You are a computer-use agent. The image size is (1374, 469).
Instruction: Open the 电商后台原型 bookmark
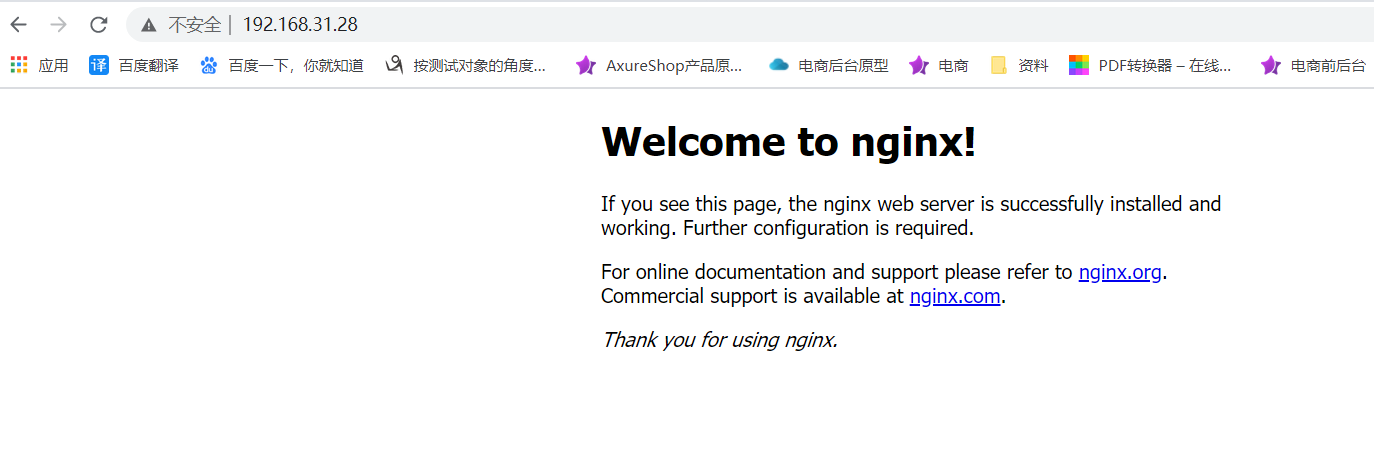pyautogui.click(x=828, y=65)
